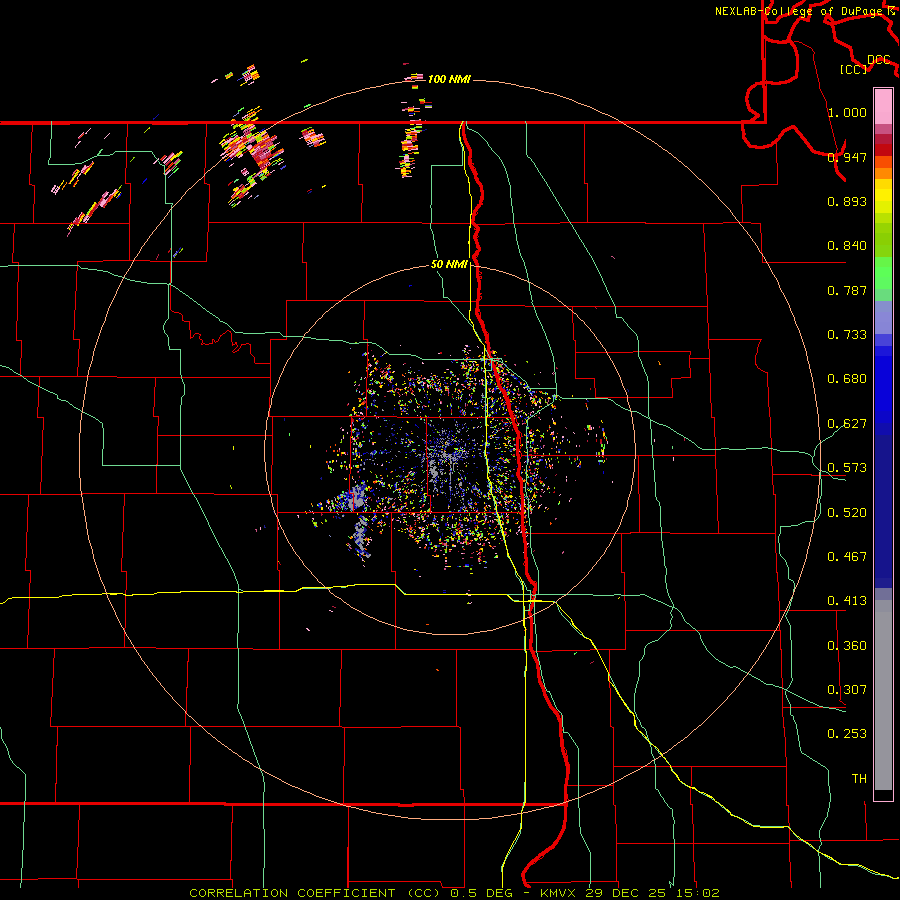Click the 0.520 scale value
This screenshot has width=900, height=900.
pos(847,513)
